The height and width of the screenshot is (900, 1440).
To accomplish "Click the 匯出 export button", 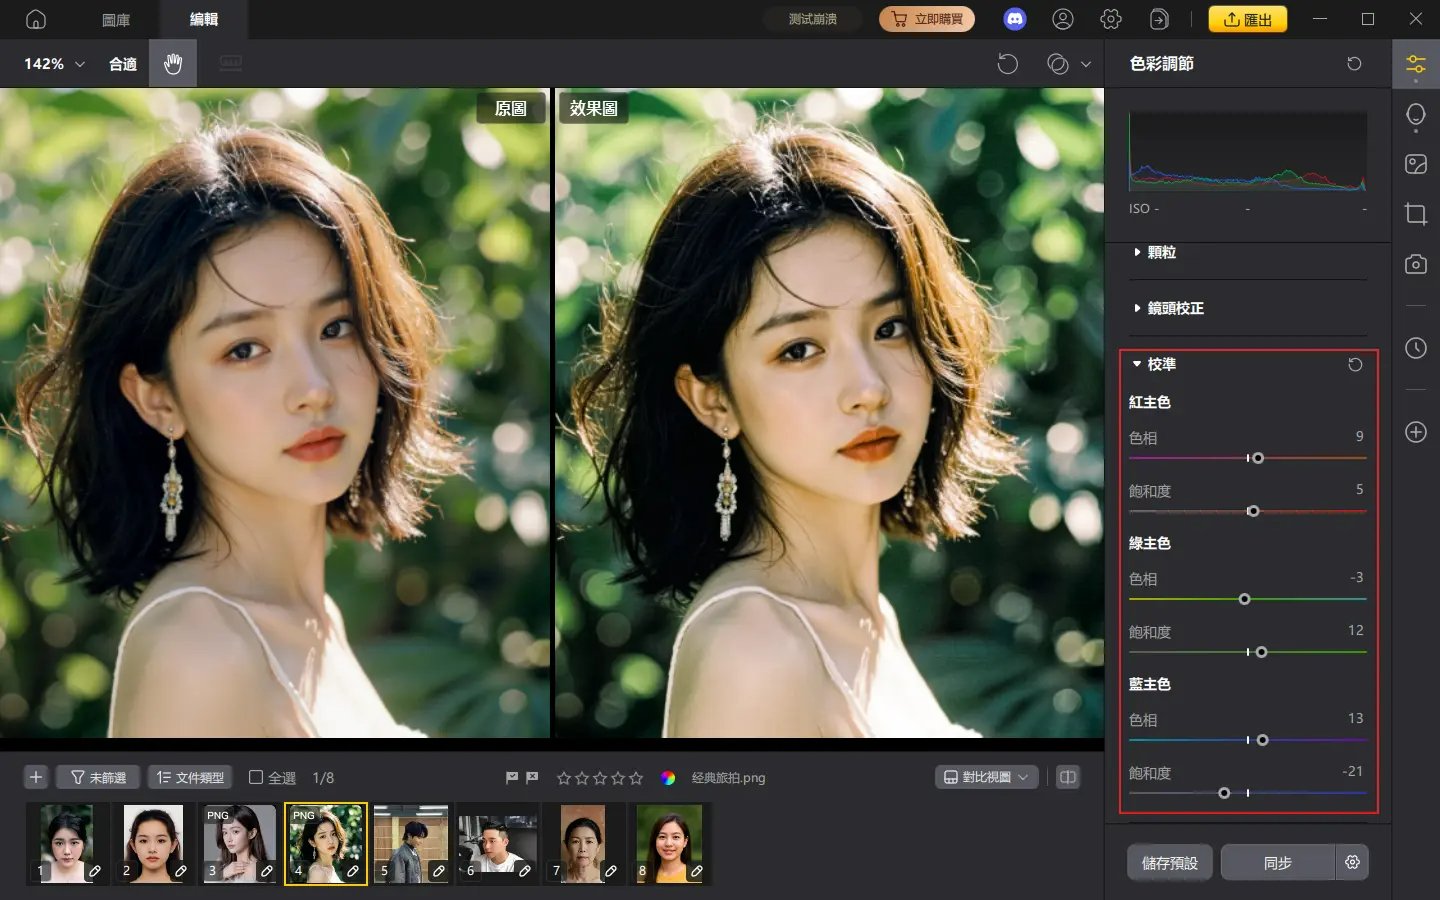I will [x=1247, y=19].
